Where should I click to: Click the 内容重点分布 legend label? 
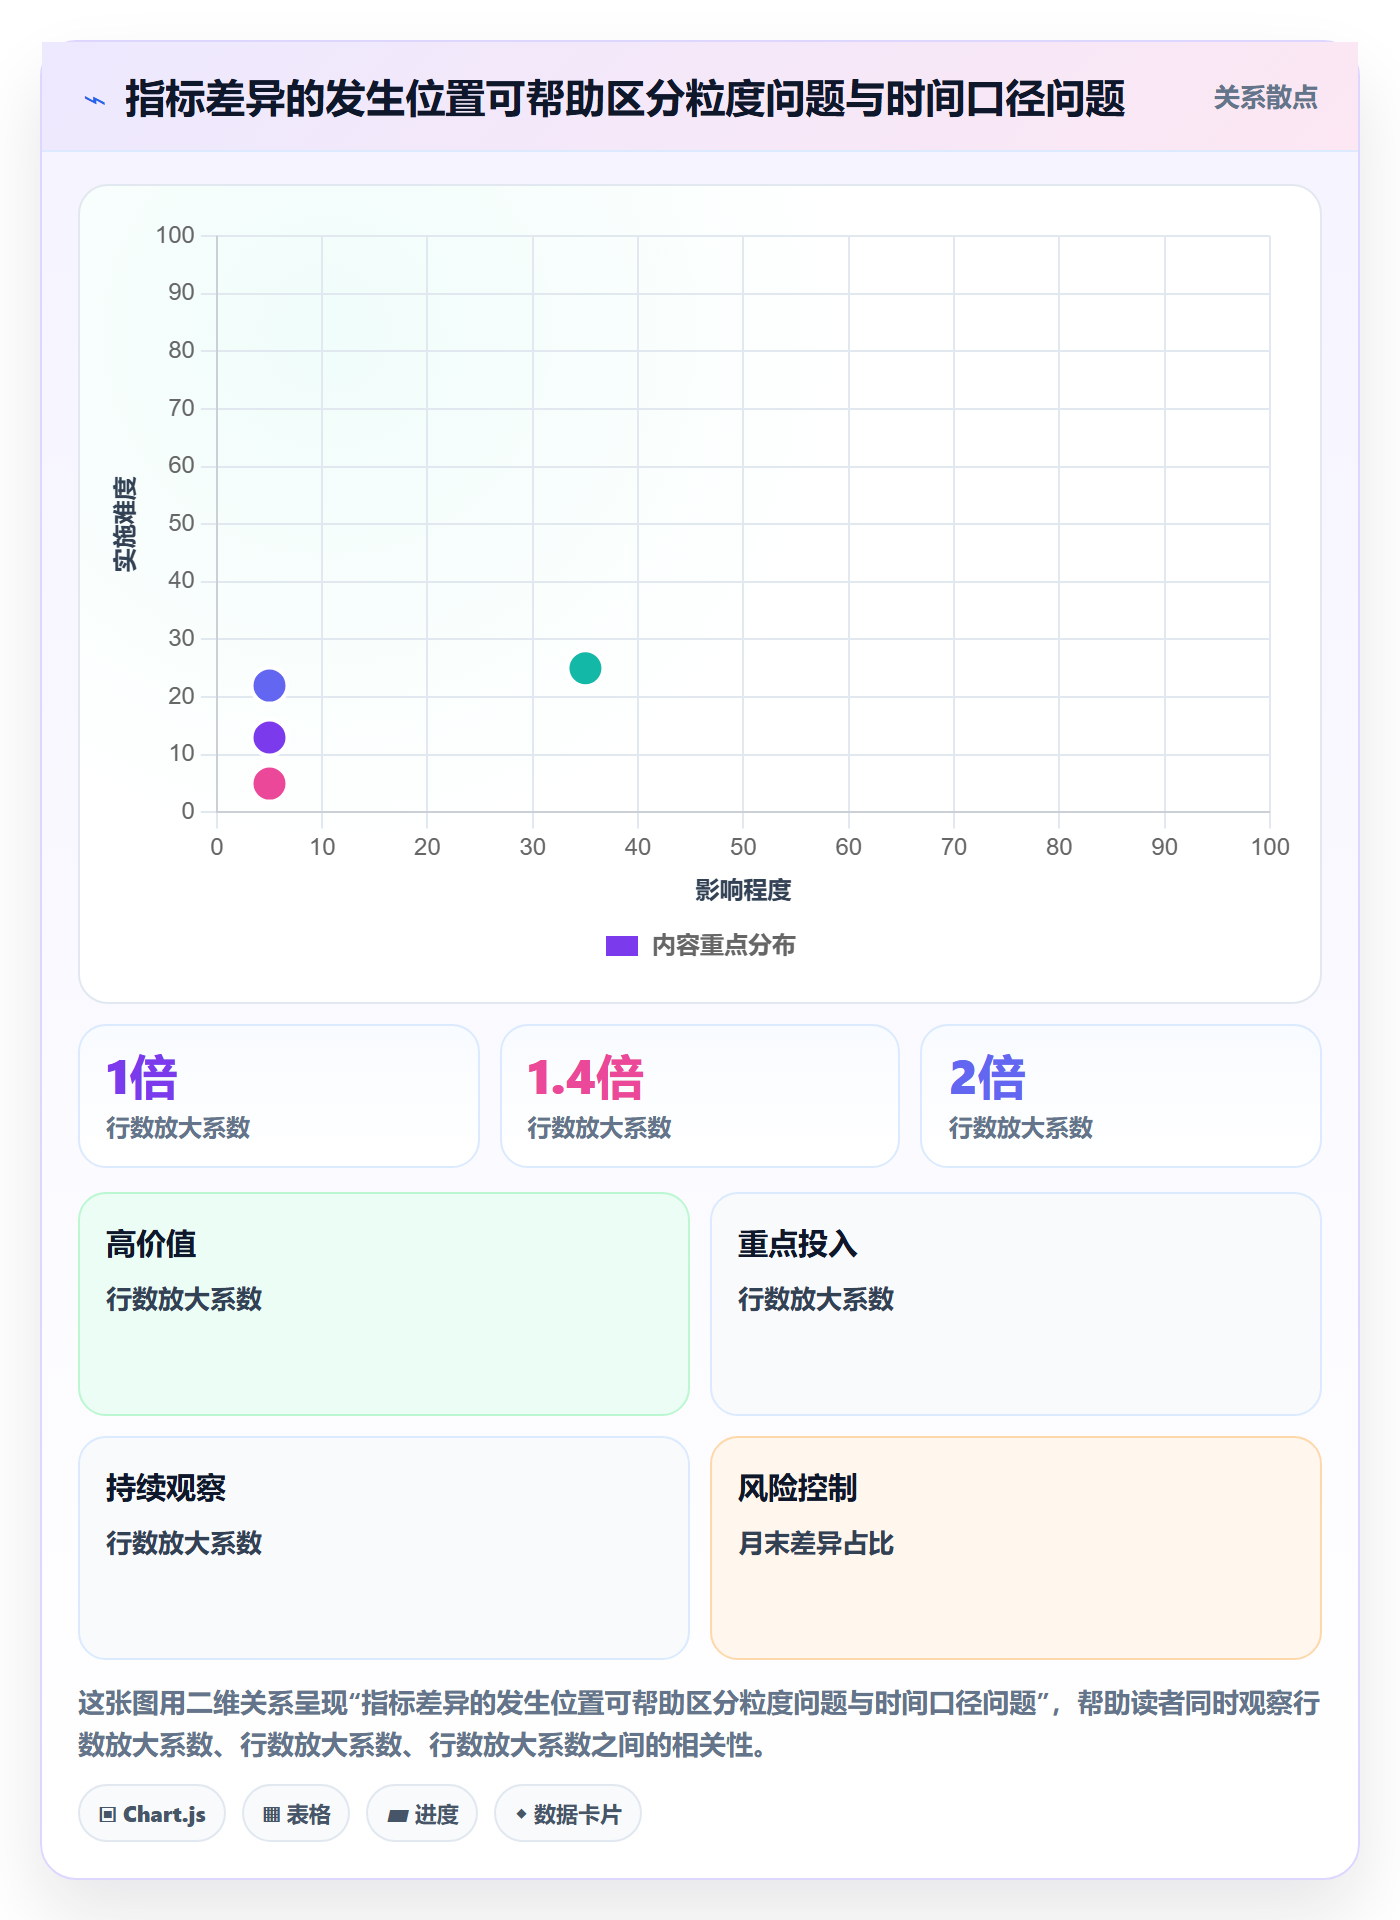723,946
